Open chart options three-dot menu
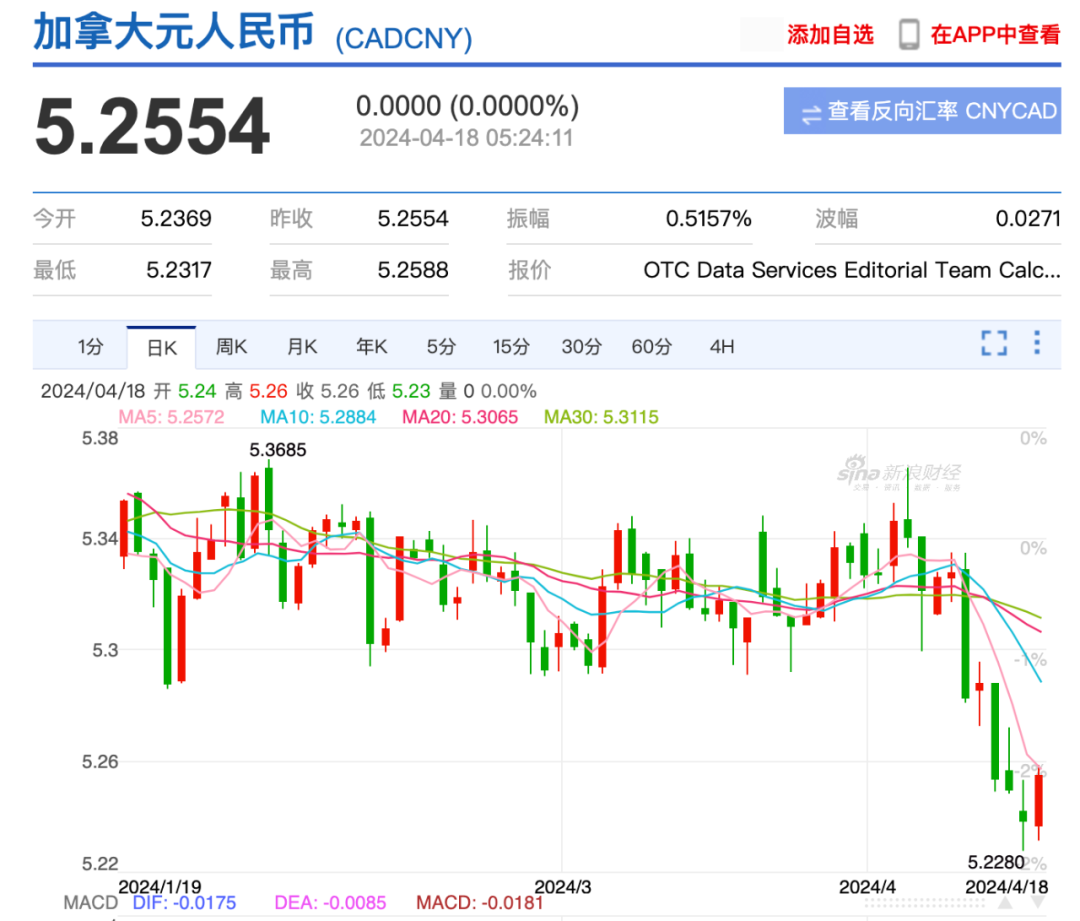The height and width of the screenshot is (921, 1080). pyautogui.click(x=1037, y=342)
